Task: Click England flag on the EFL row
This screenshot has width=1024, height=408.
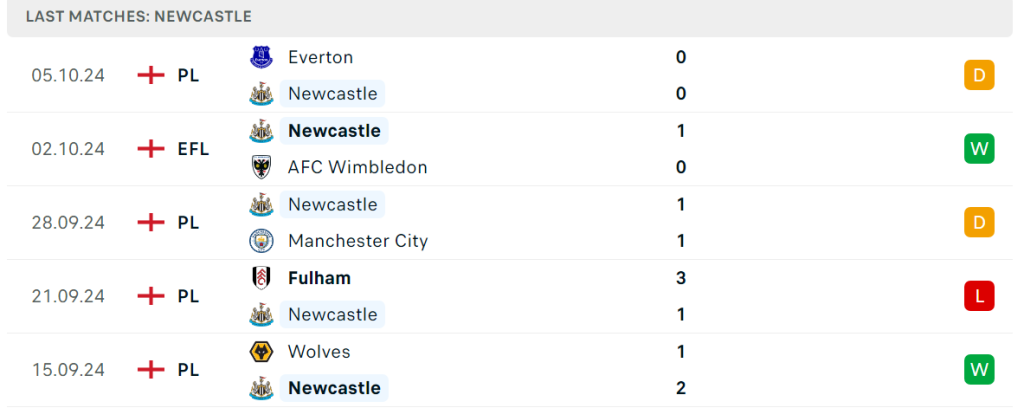Action: point(151,149)
